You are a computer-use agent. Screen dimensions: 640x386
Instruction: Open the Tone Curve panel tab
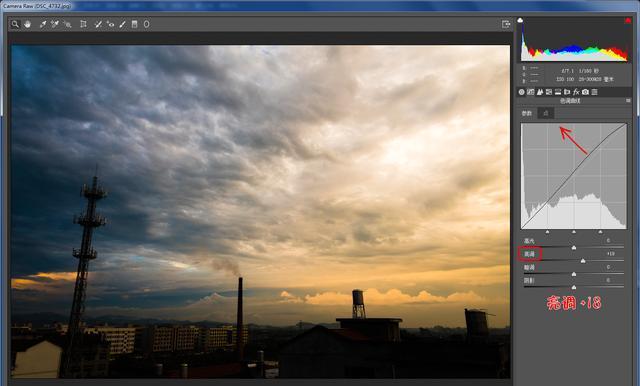(x=531, y=92)
